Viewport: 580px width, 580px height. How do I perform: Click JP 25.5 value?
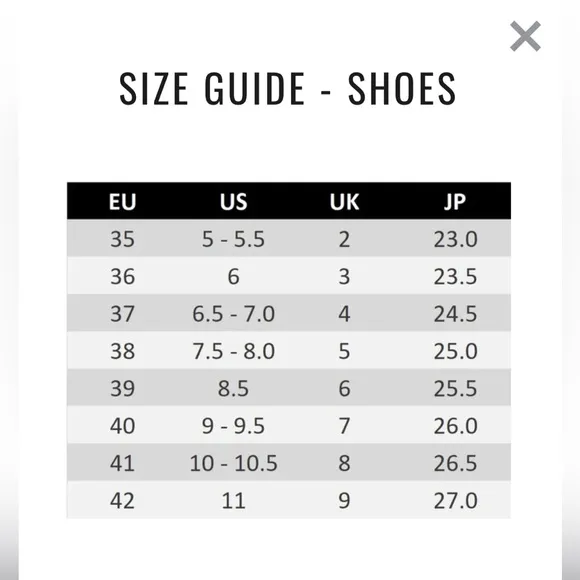[455, 388]
